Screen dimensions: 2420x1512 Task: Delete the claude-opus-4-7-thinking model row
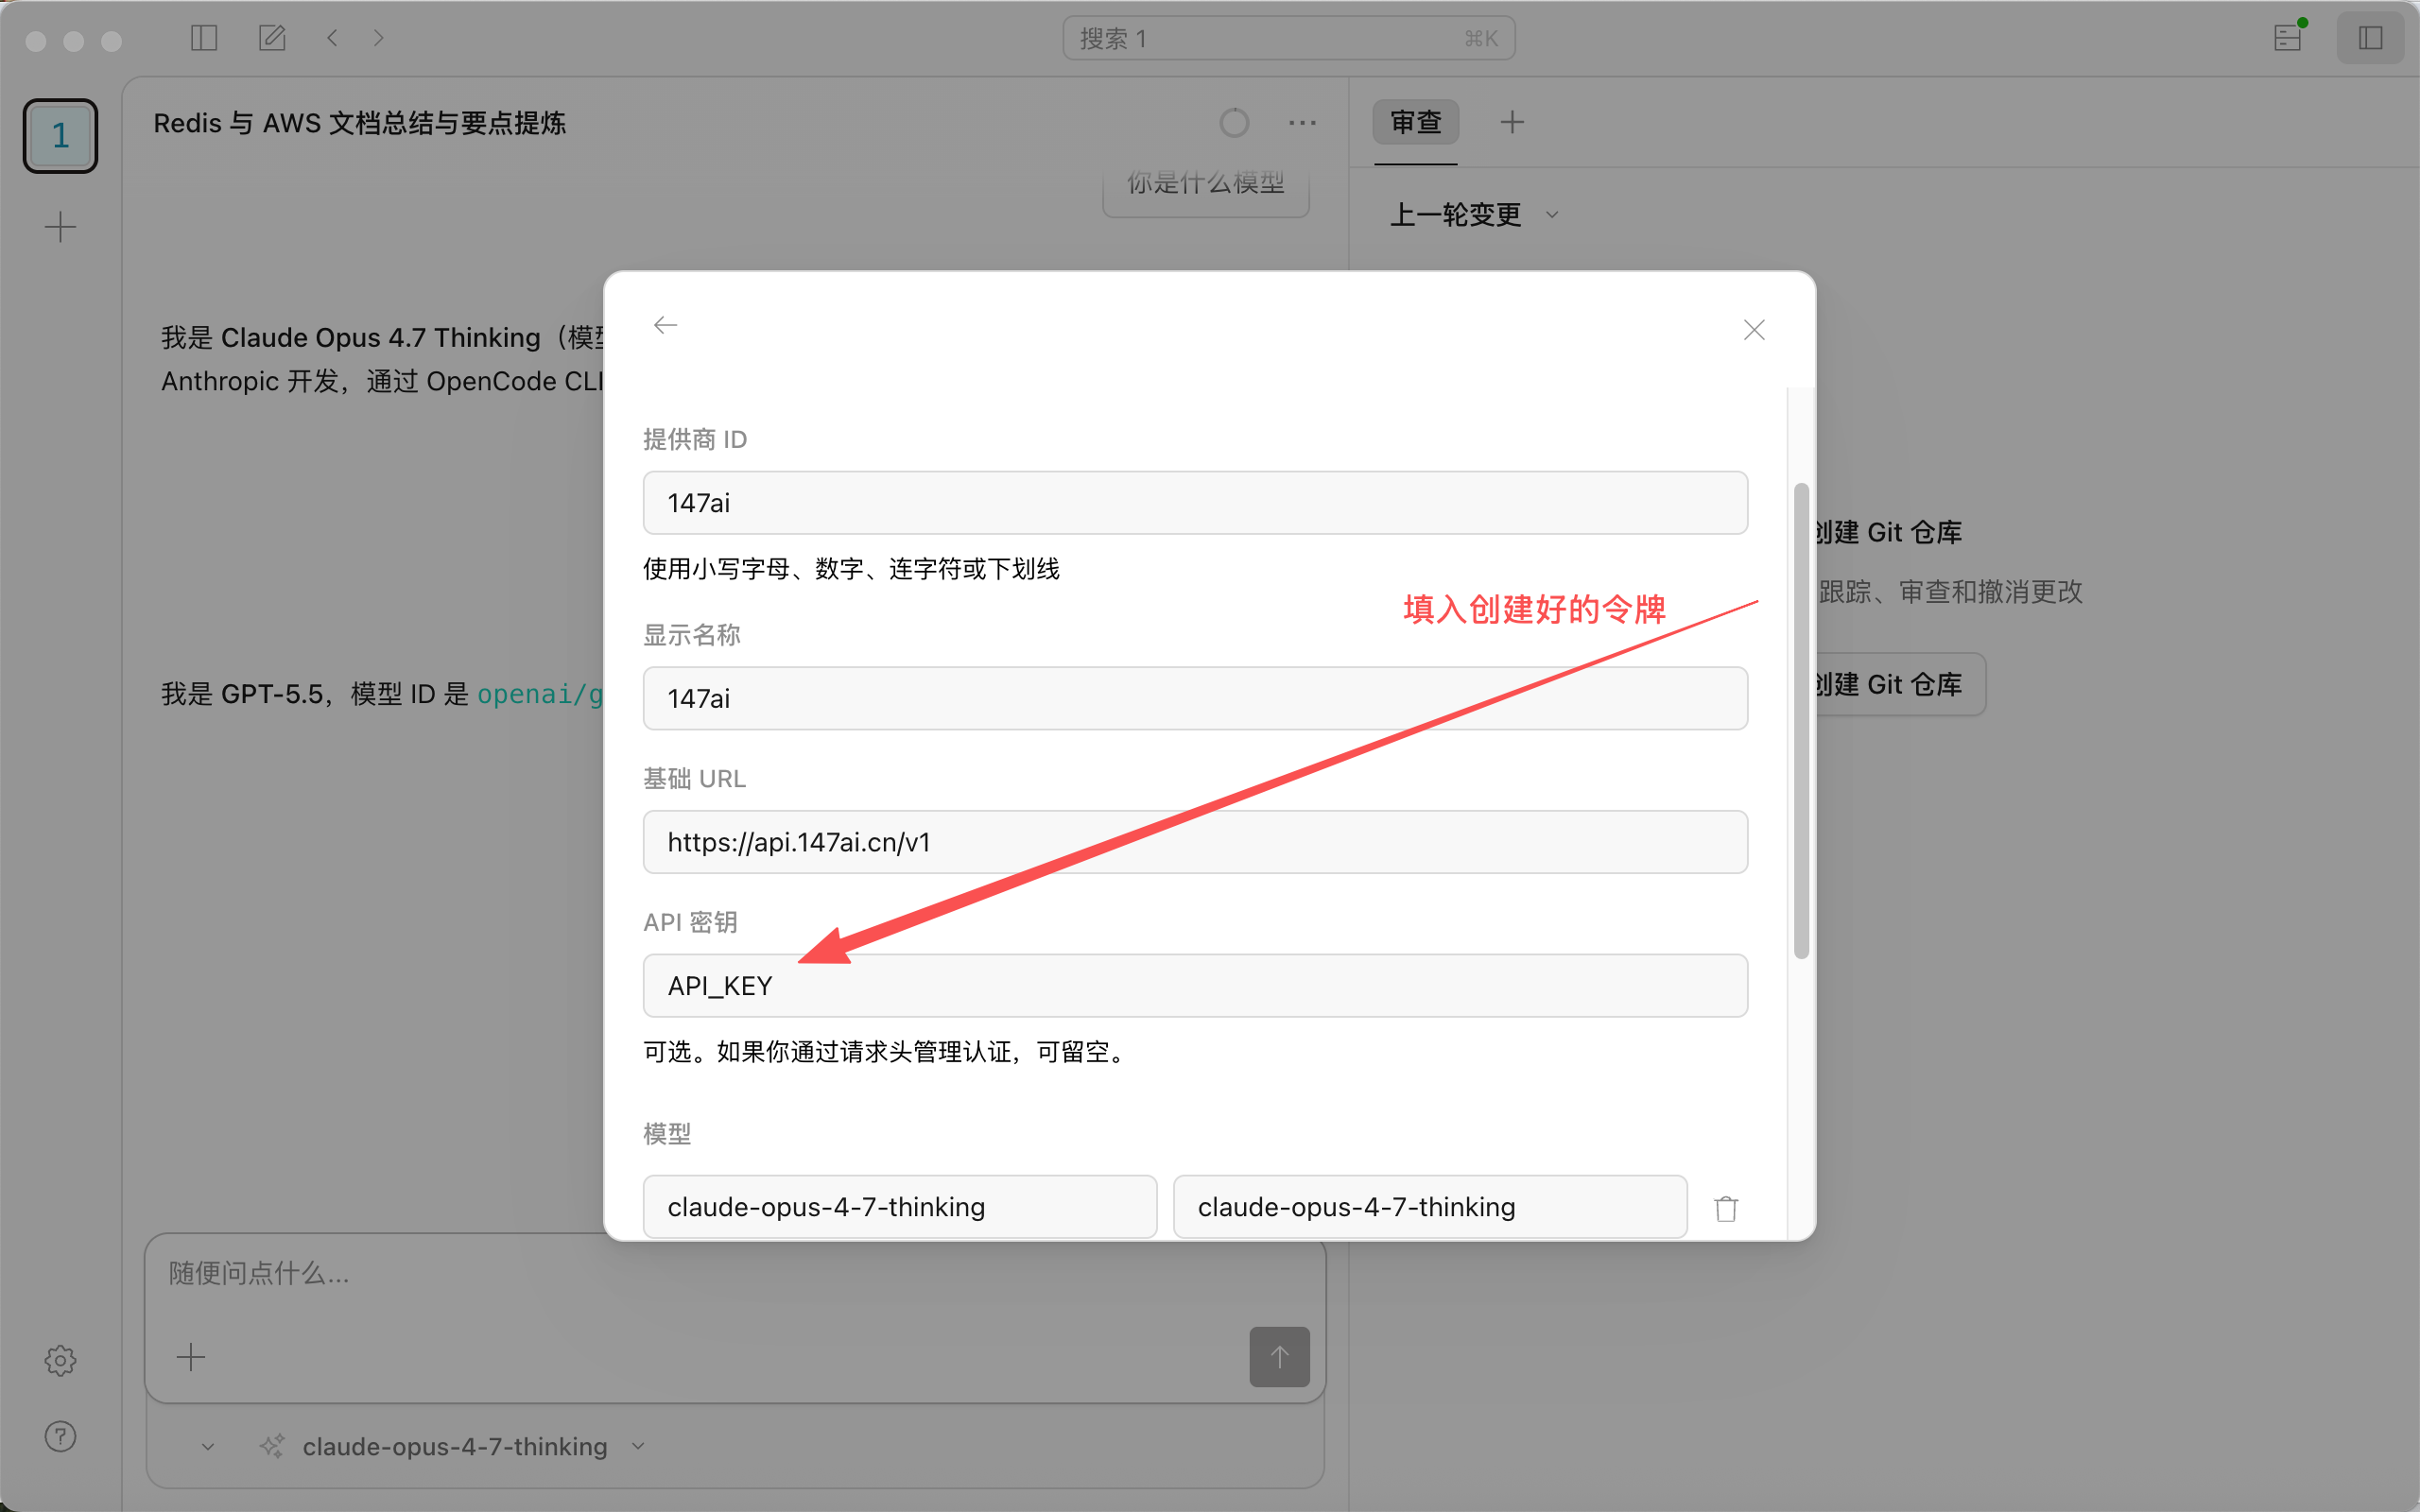[x=1726, y=1208]
